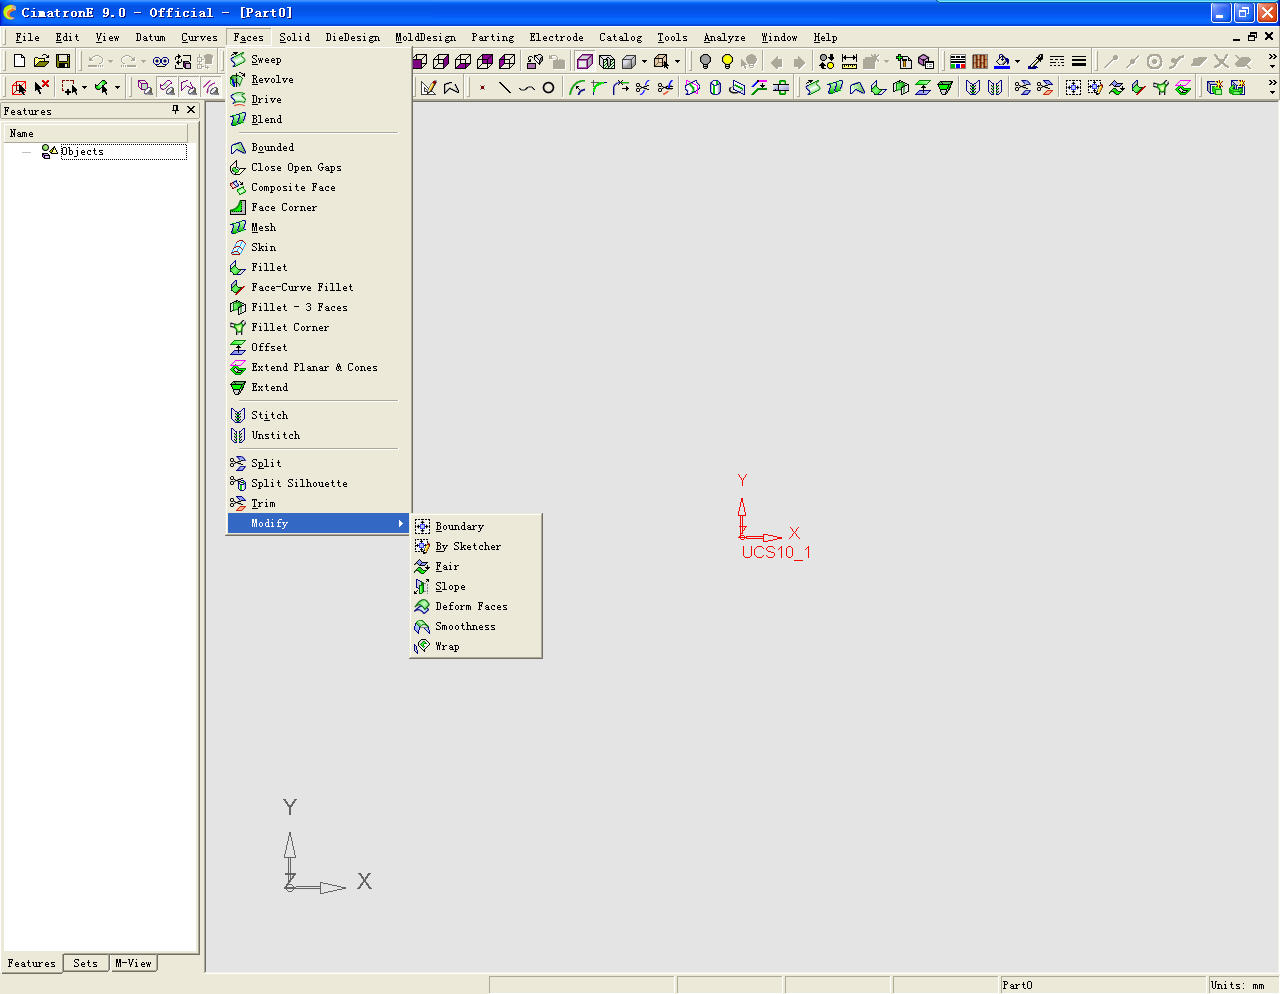Click the measure ruler icon in toolbar
Screen dimensions: 1280x994
pos(849,61)
